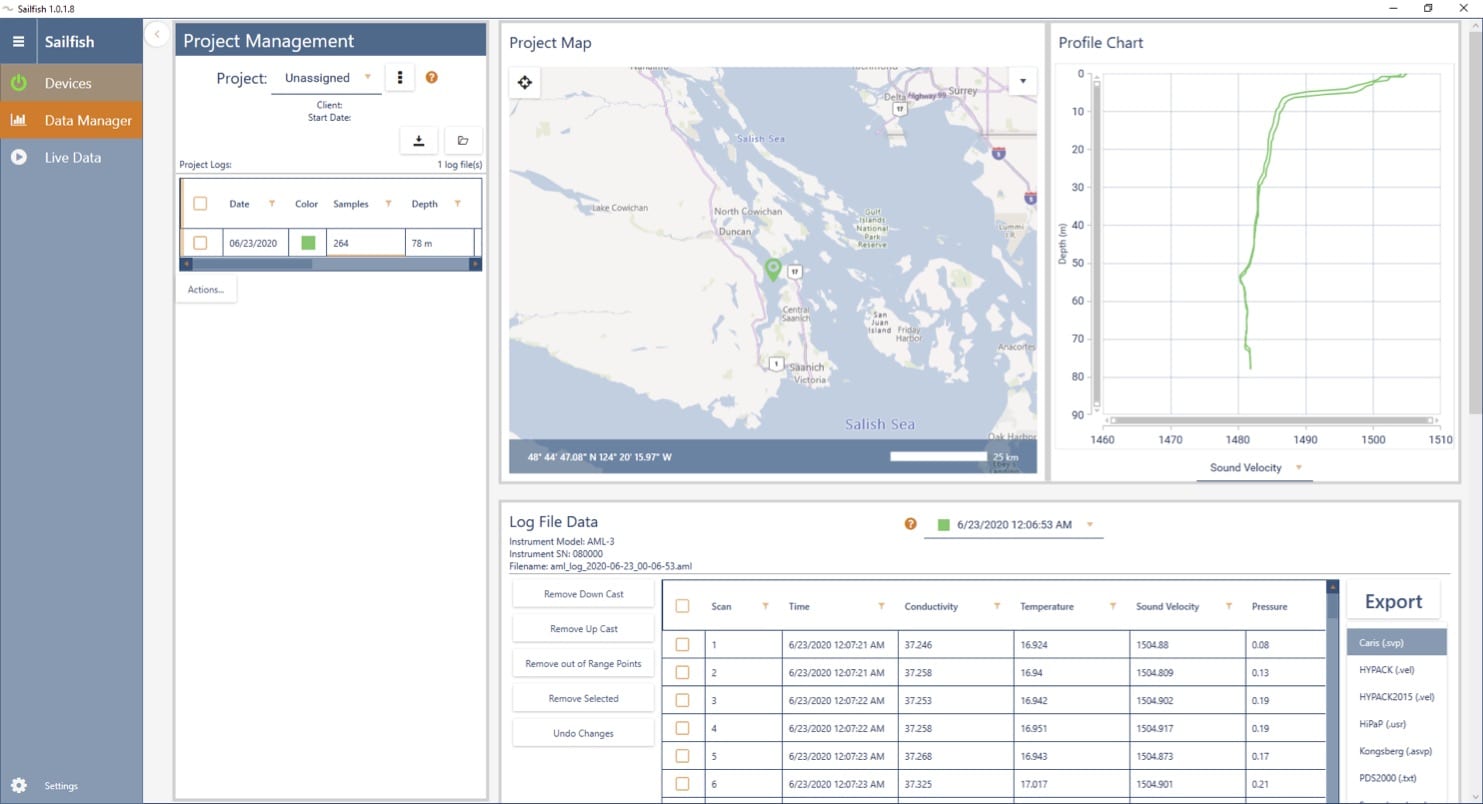Switch to the Devices section
This screenshot has width=1483, height=804.
coord(68,83)
